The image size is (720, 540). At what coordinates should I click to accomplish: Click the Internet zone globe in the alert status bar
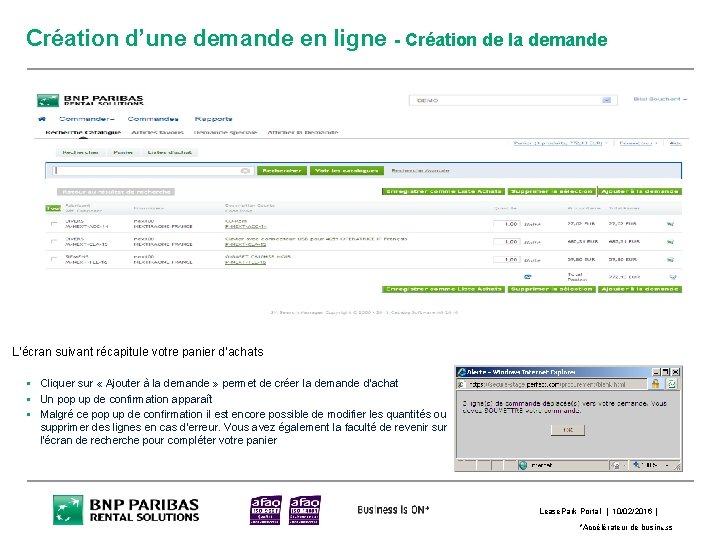pyautogui.click(x=523, y=465)
